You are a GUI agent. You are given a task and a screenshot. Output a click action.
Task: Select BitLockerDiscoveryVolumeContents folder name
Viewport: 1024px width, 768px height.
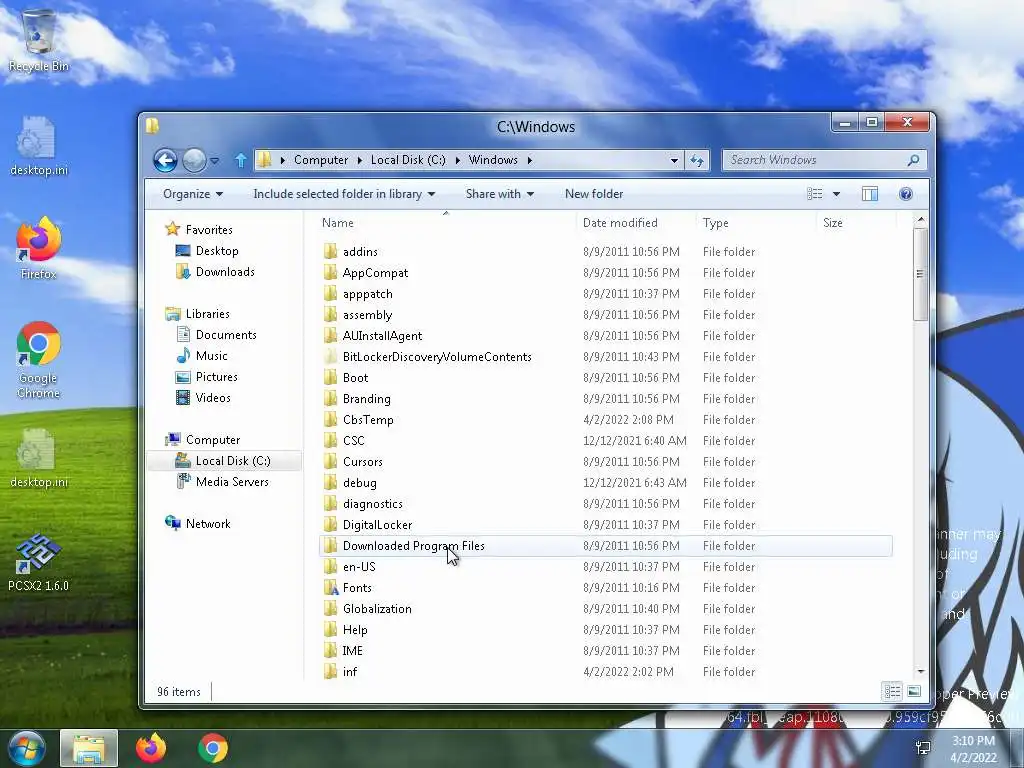(x=437, y=357)
